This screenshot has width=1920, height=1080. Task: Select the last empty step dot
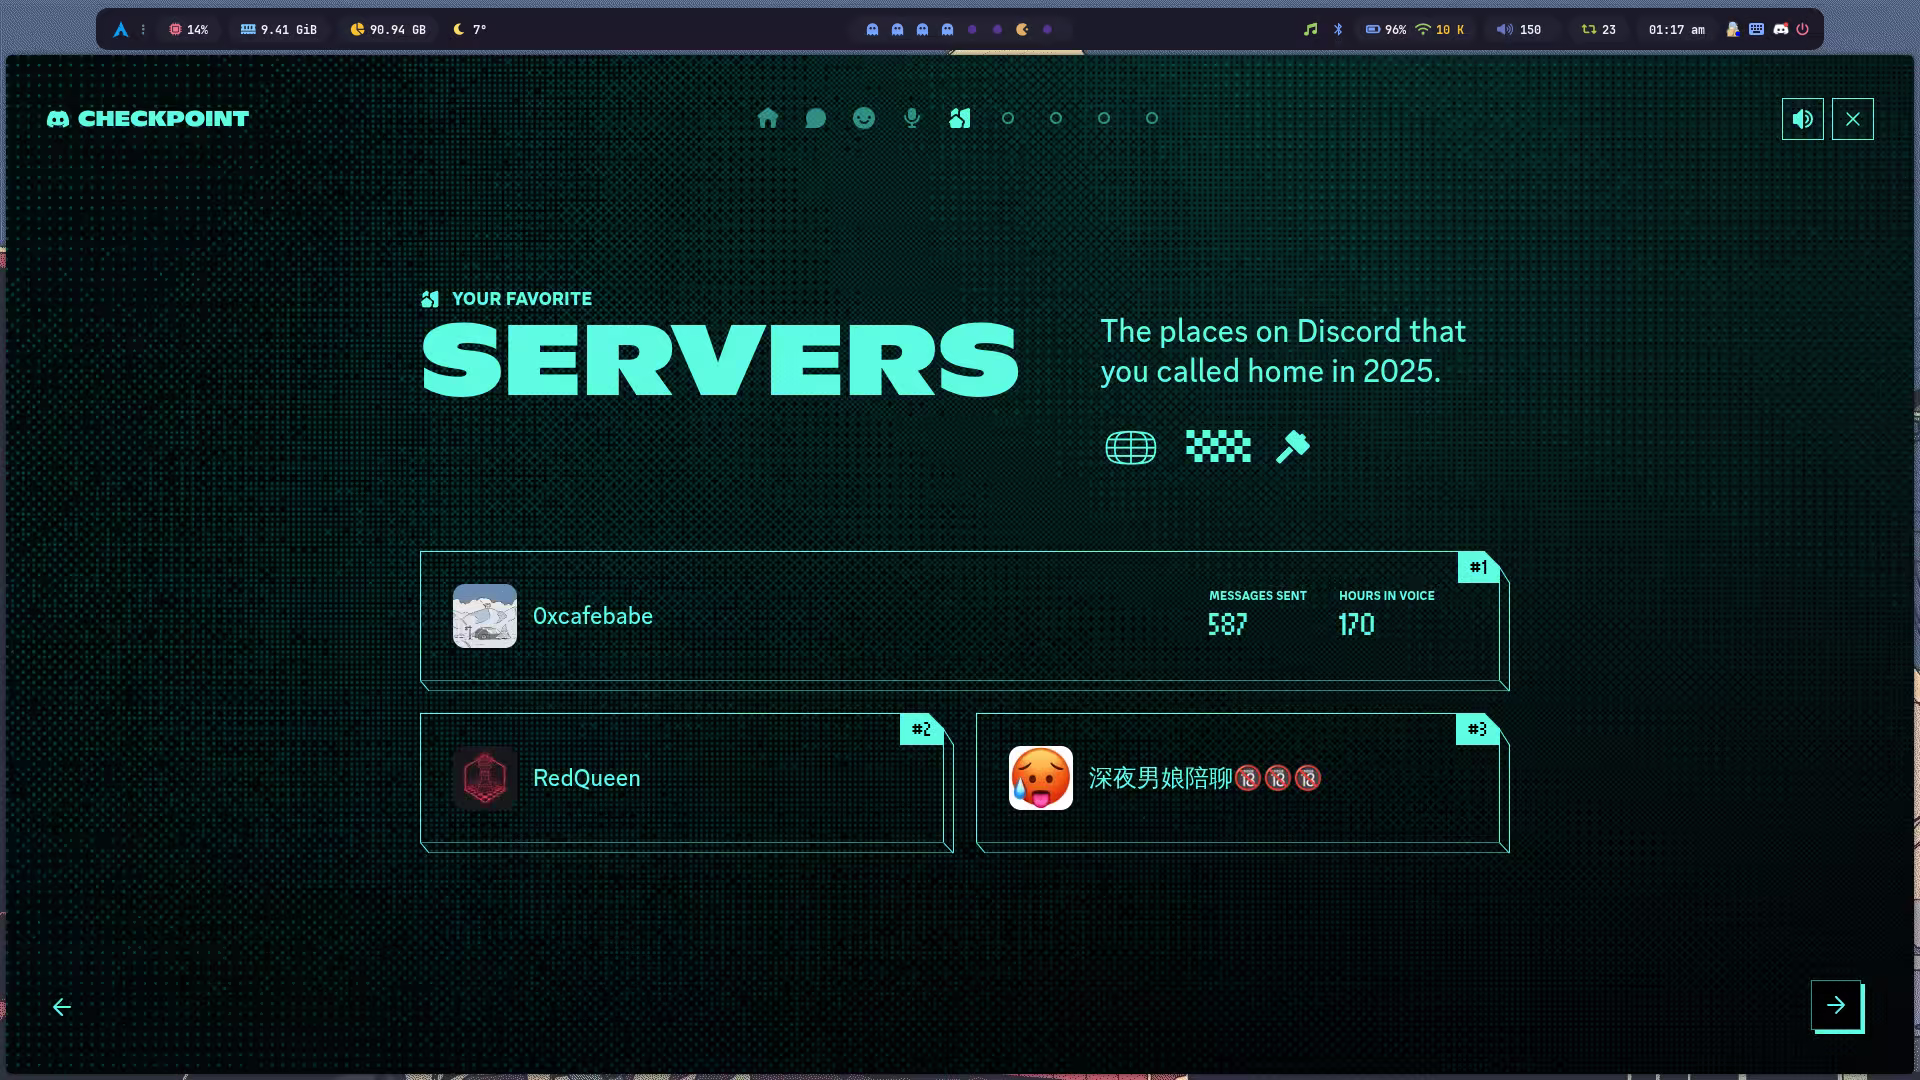tap(1152, 118)
